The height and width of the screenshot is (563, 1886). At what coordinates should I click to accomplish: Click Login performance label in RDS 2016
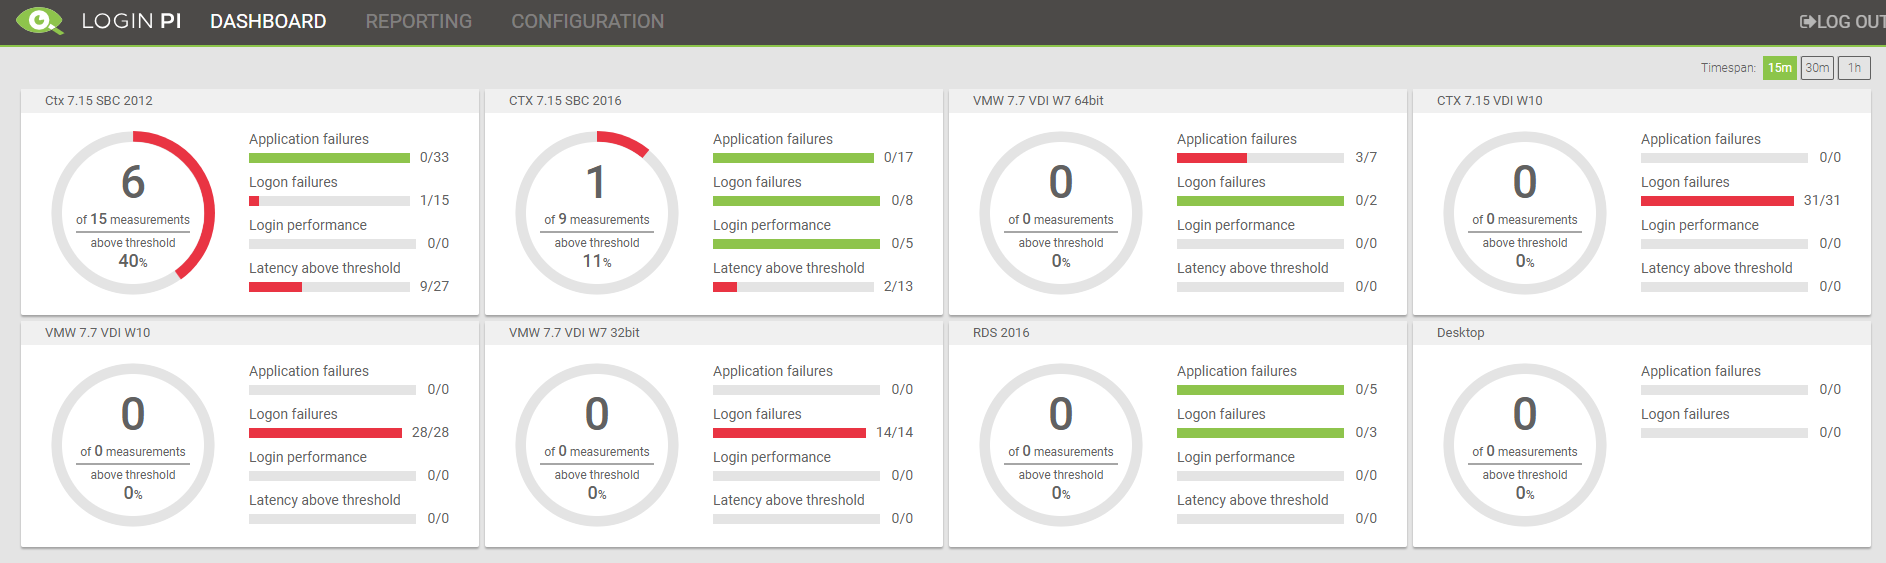pyautogui.click(x=1236, y=457)
